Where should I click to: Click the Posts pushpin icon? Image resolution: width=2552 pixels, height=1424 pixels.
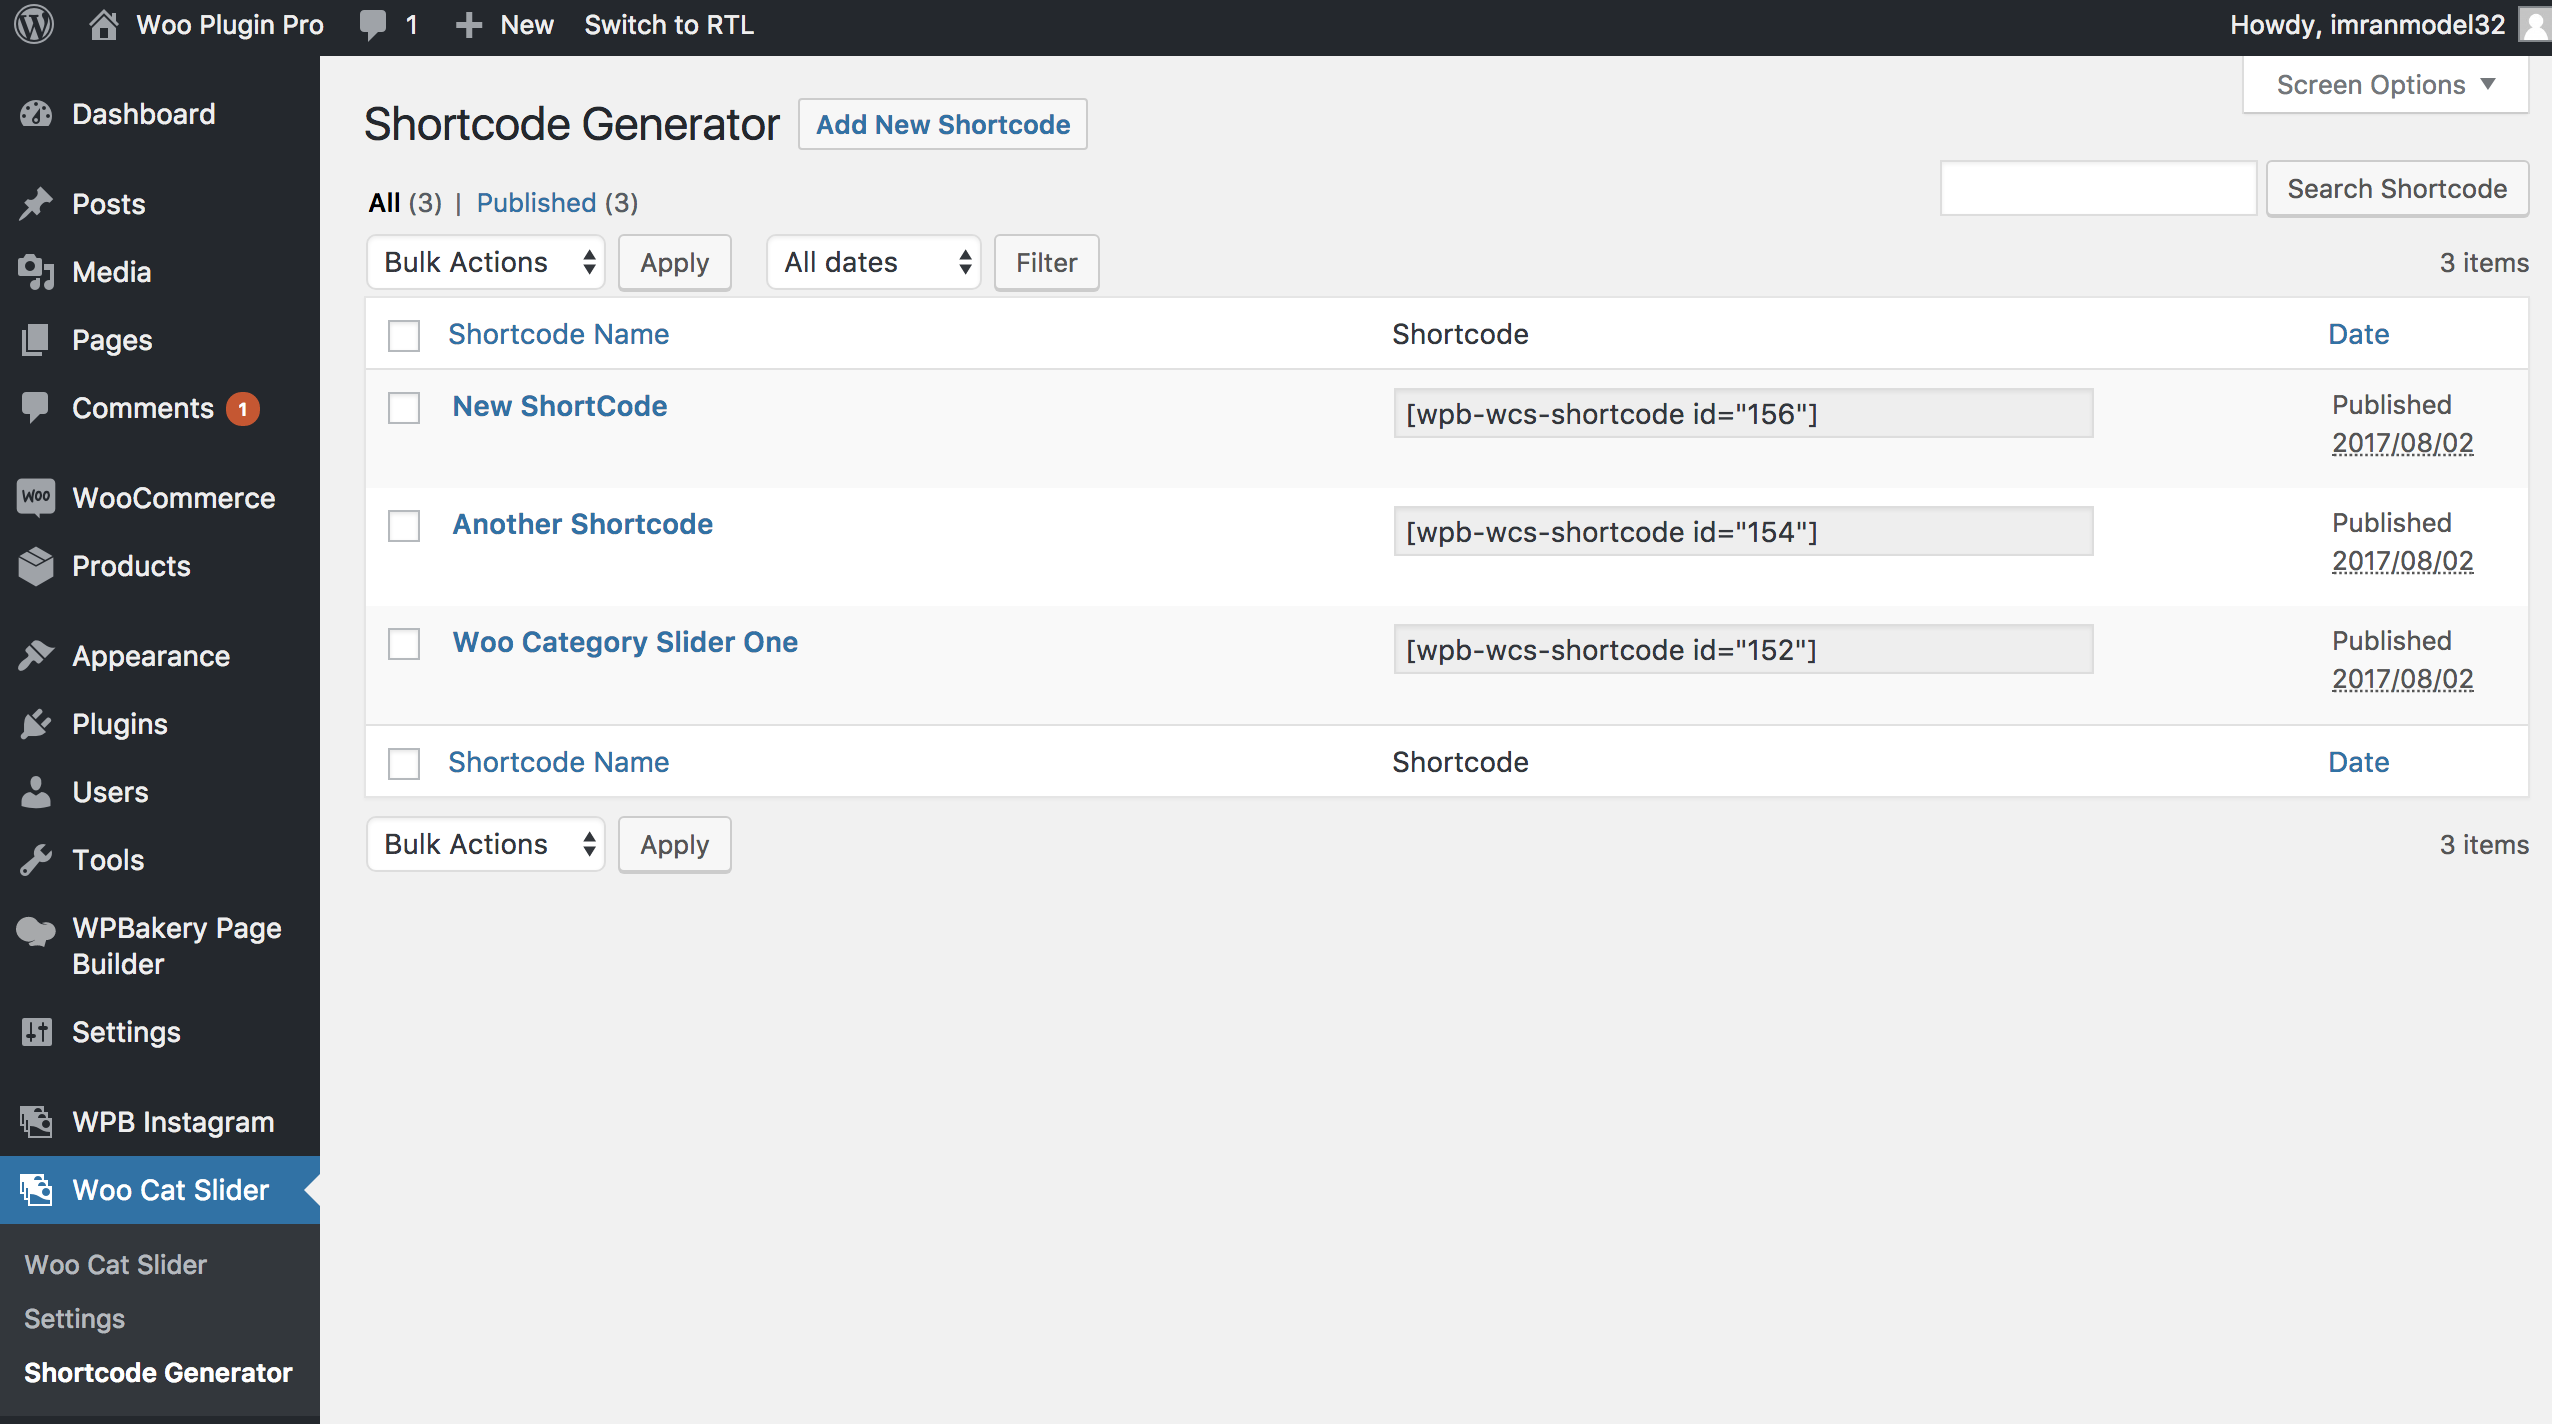36,204
